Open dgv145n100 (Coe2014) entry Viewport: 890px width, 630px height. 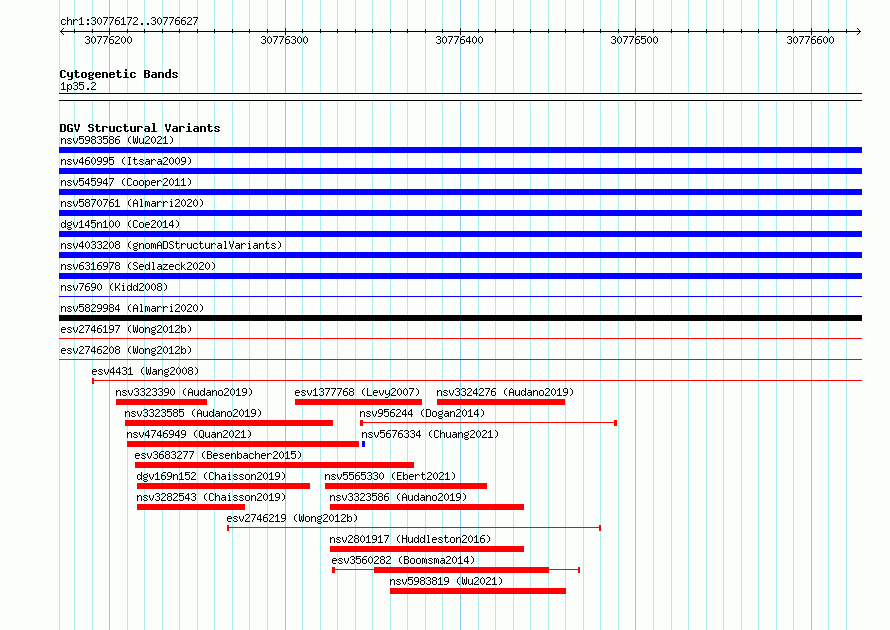tap(120, 224)
